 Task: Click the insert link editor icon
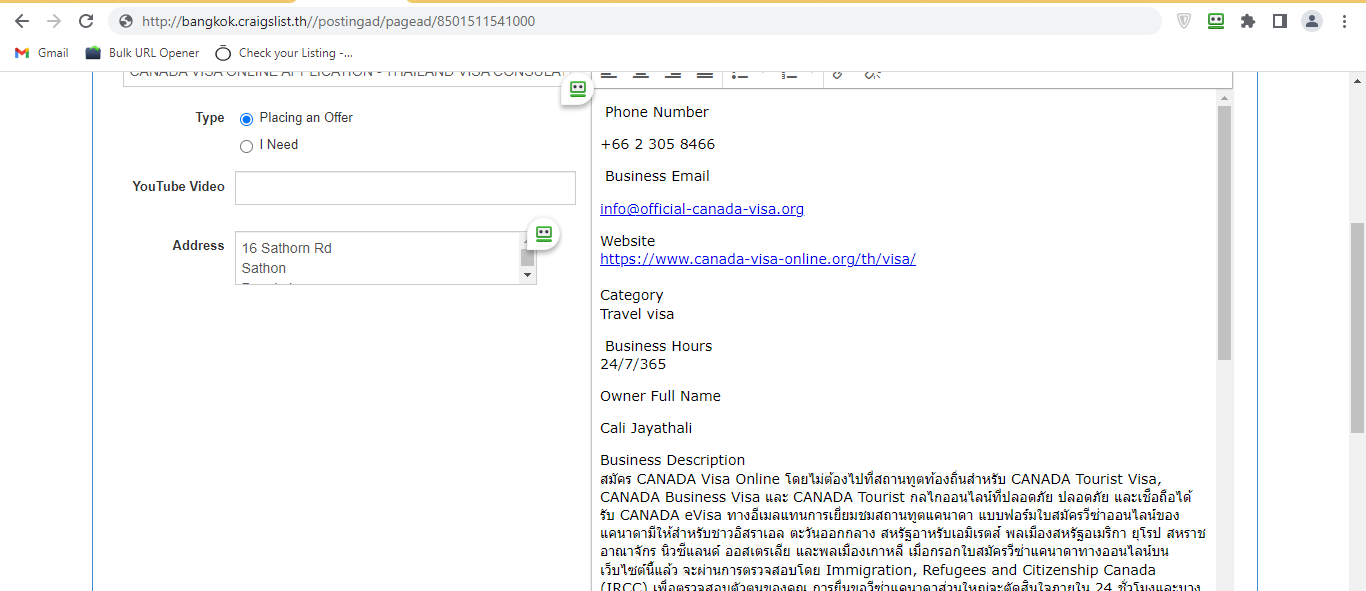point(838,74)
